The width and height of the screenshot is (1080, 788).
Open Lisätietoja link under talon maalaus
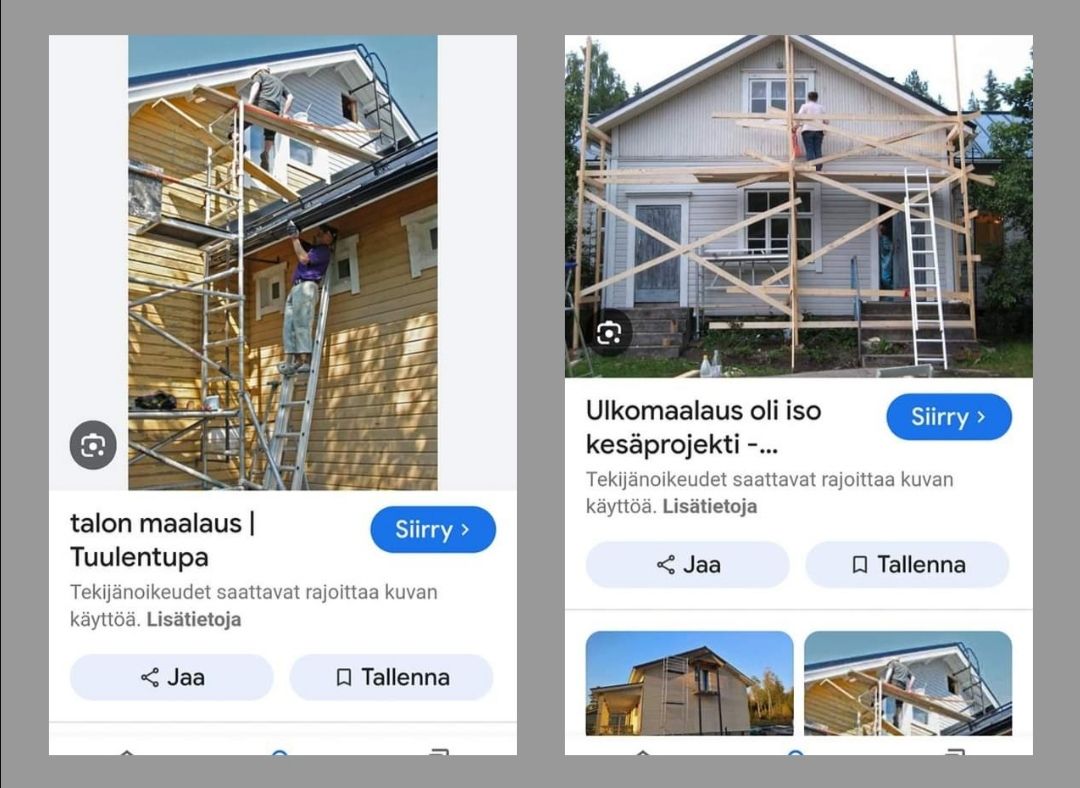[194, 619]
